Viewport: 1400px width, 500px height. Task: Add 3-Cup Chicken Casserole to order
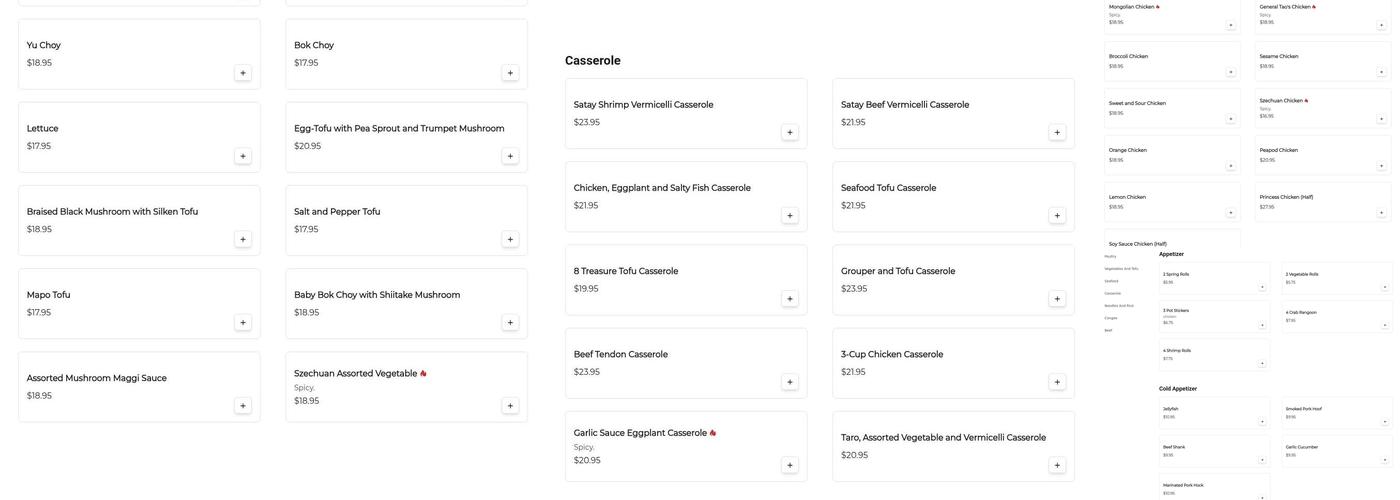[x=1057, y=382]
